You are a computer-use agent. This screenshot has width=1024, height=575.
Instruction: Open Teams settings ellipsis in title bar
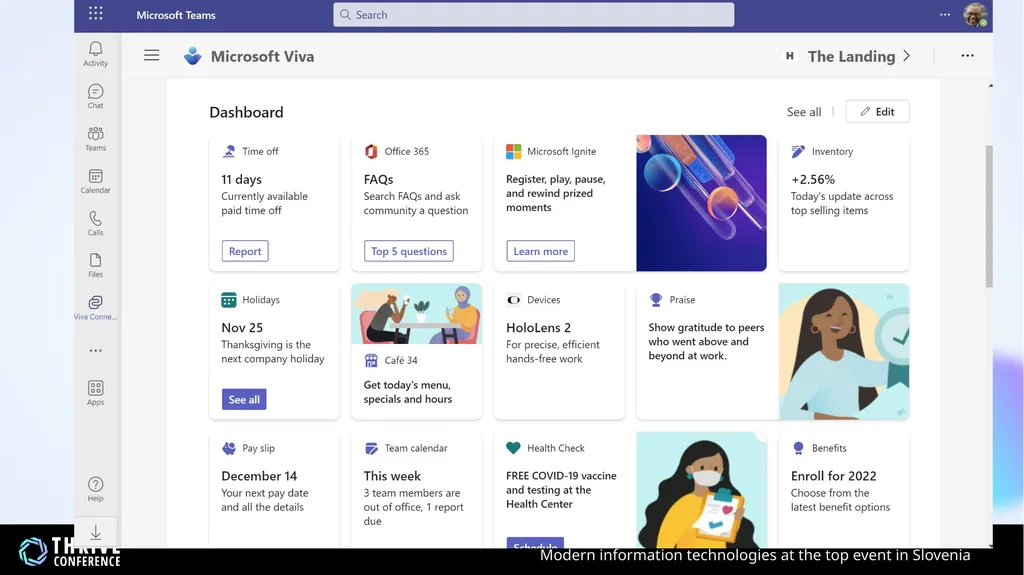(x=945, y=14)
